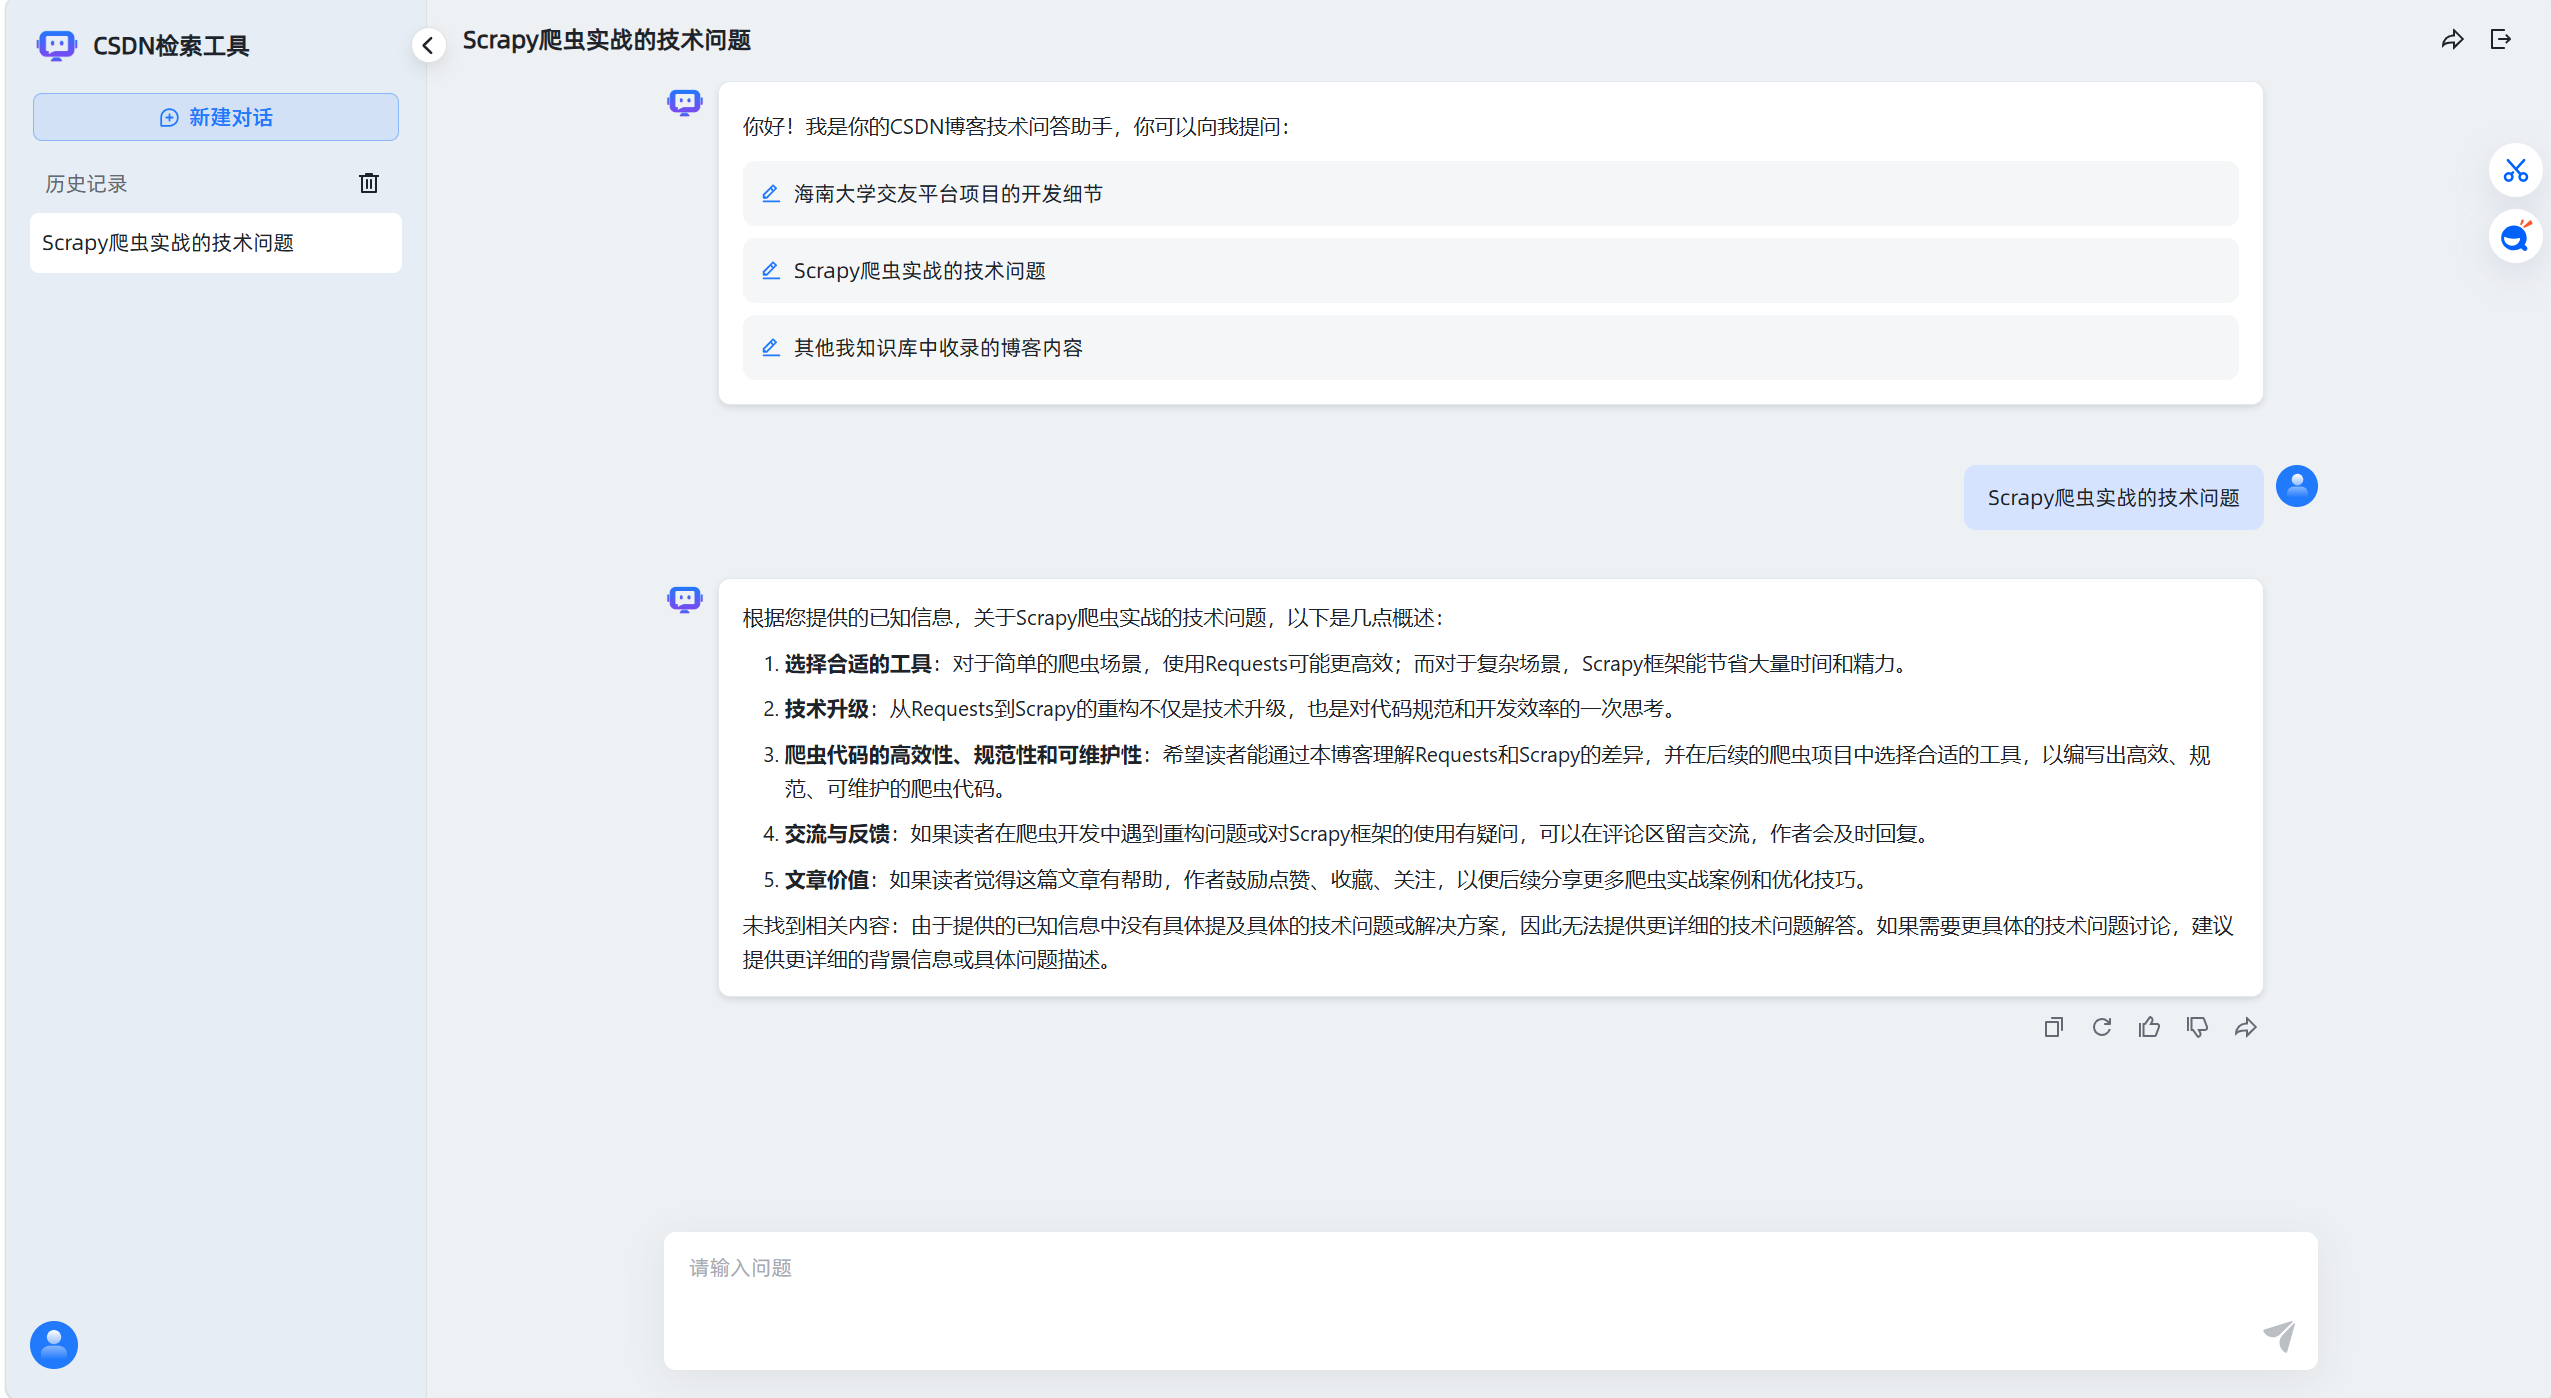Click pencil icon beside 其他我知识库

(x=770, y=347)
